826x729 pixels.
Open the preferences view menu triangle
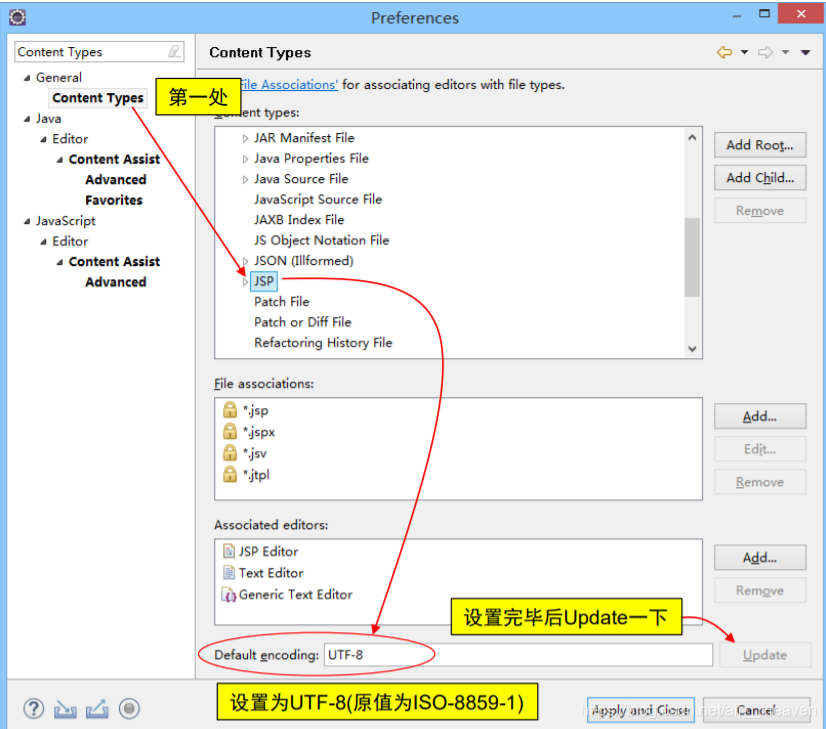point(805,52)
